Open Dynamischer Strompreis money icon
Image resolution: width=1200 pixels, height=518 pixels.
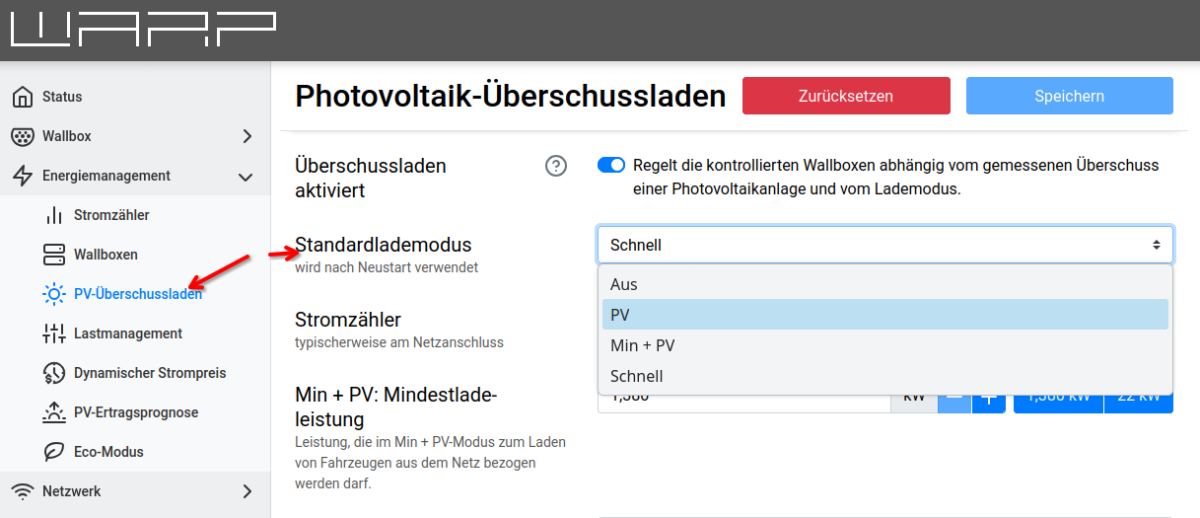(x=54, y=373)
